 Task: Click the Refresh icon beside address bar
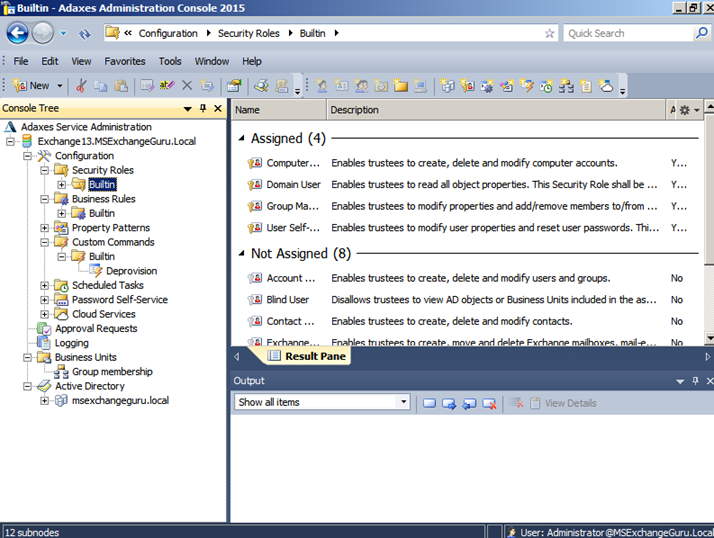tap(85, 33)
